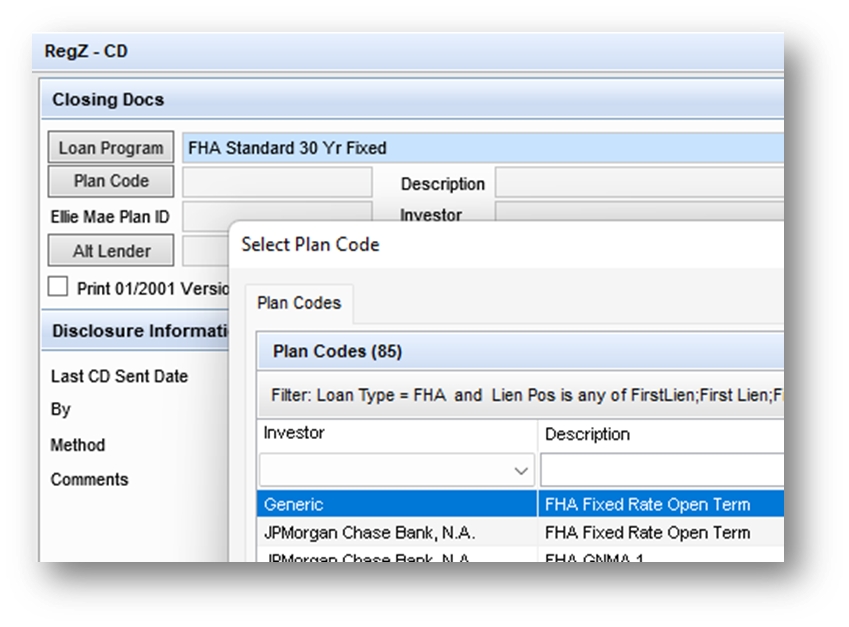Switch to the Plan Codes tab
This screenshot has width=849, height=627.
[x=299, y=303]
